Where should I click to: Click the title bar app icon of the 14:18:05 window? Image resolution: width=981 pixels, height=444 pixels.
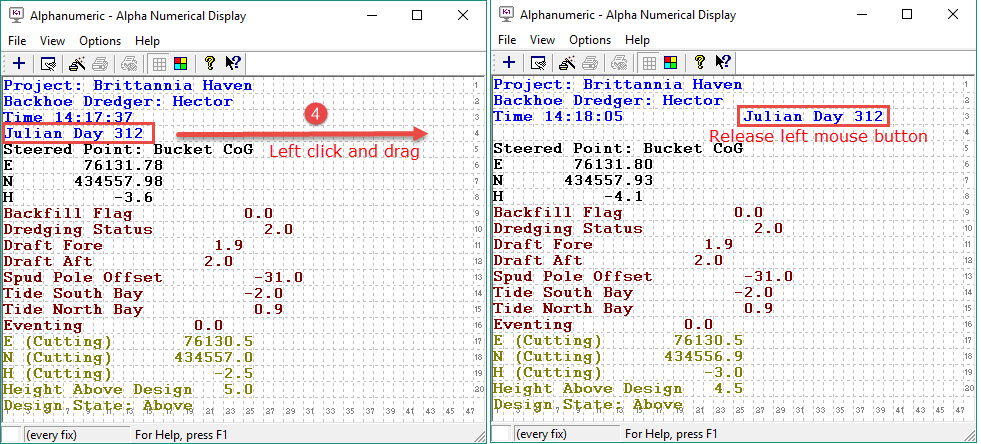(507, 15)
